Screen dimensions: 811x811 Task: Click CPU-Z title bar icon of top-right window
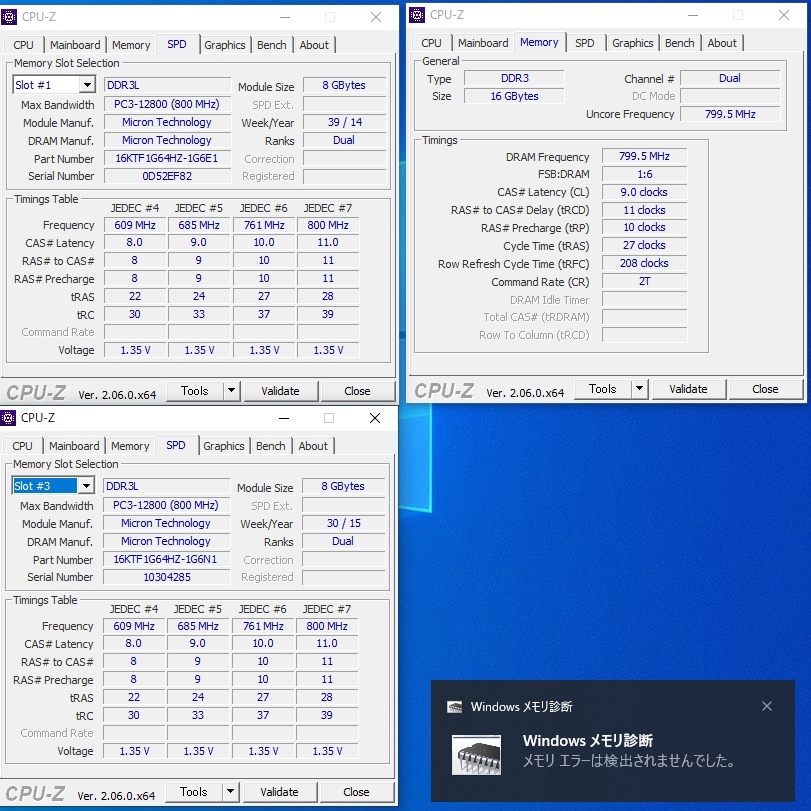(417, 15)
